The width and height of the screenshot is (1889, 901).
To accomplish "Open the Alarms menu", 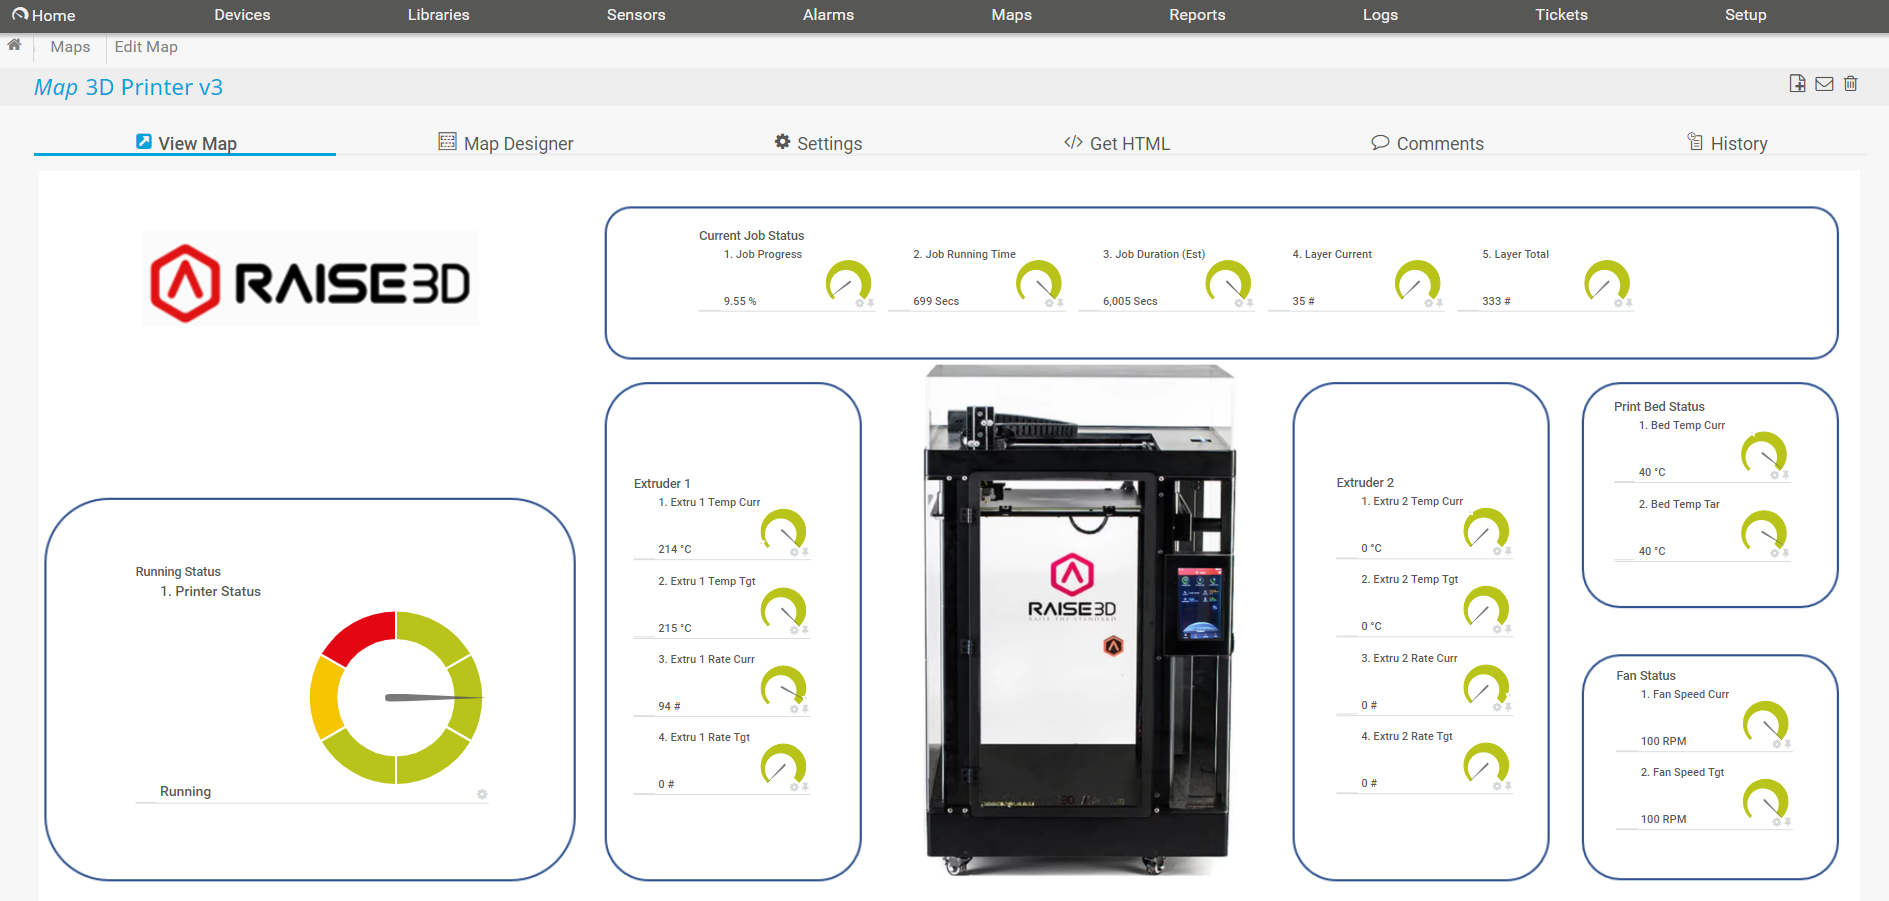I will [828, 14].
